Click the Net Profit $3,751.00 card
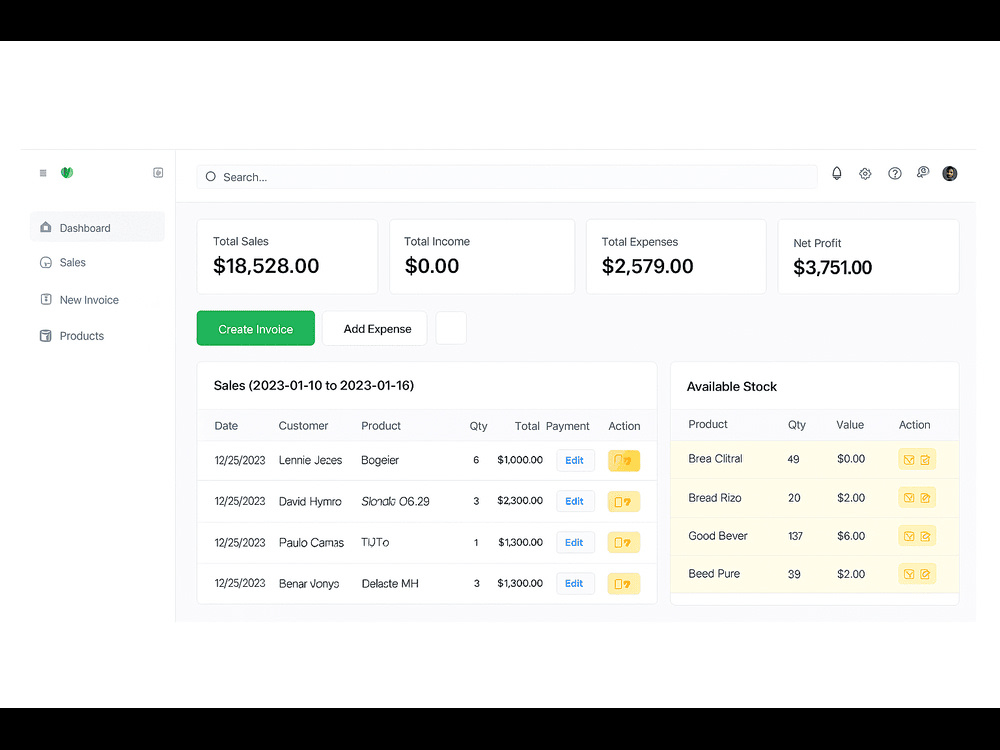The image size is (1000, 750). pyautogui.click(x=869, y=256)
